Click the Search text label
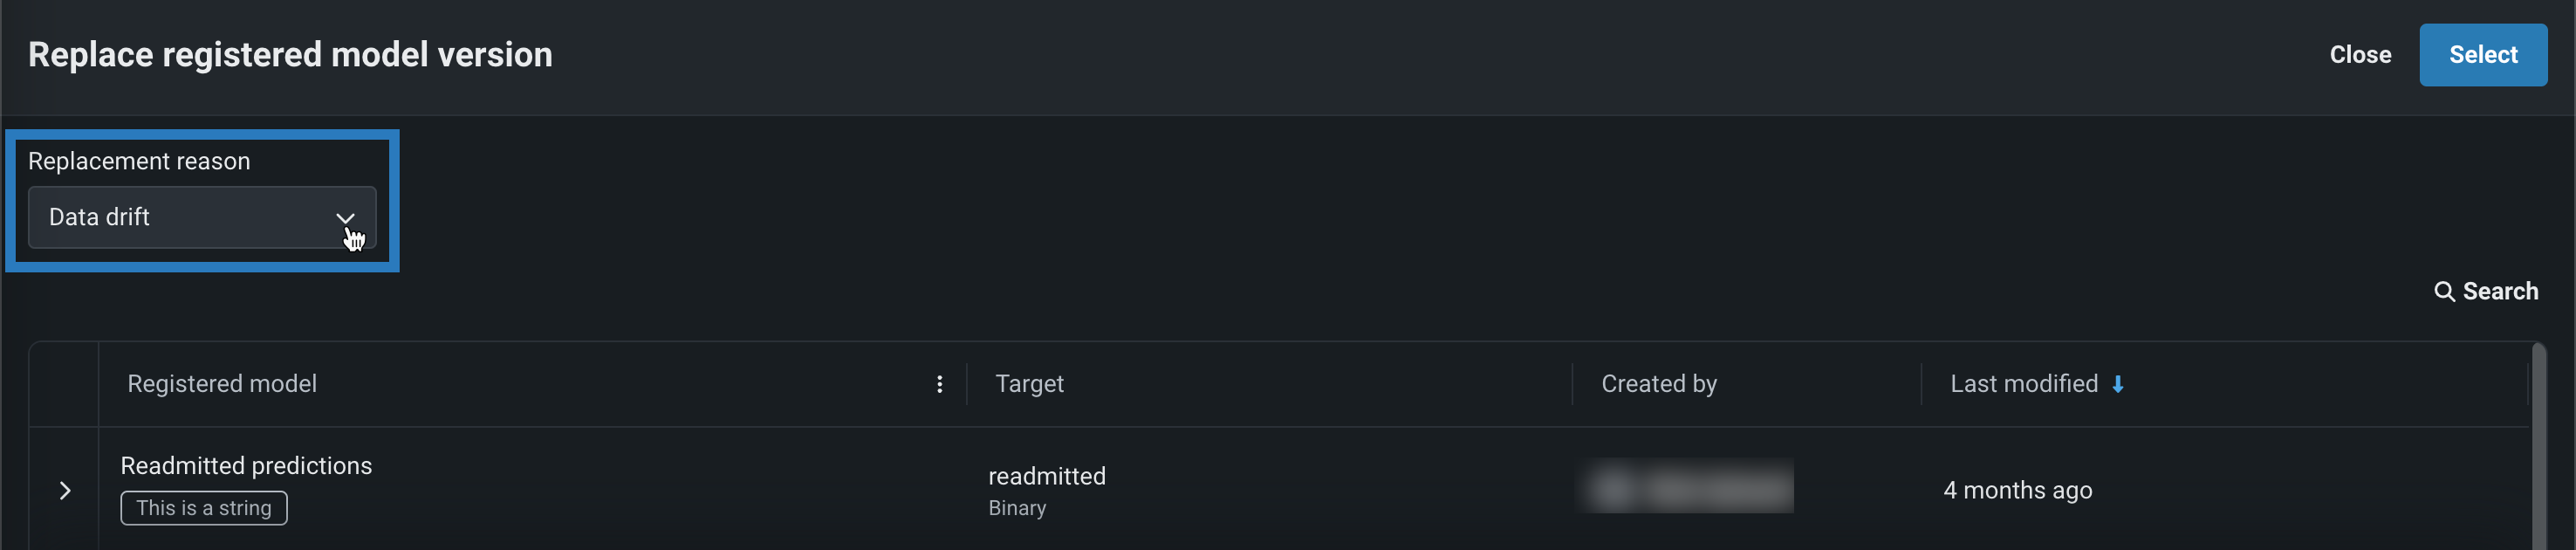 point(2499,291)
